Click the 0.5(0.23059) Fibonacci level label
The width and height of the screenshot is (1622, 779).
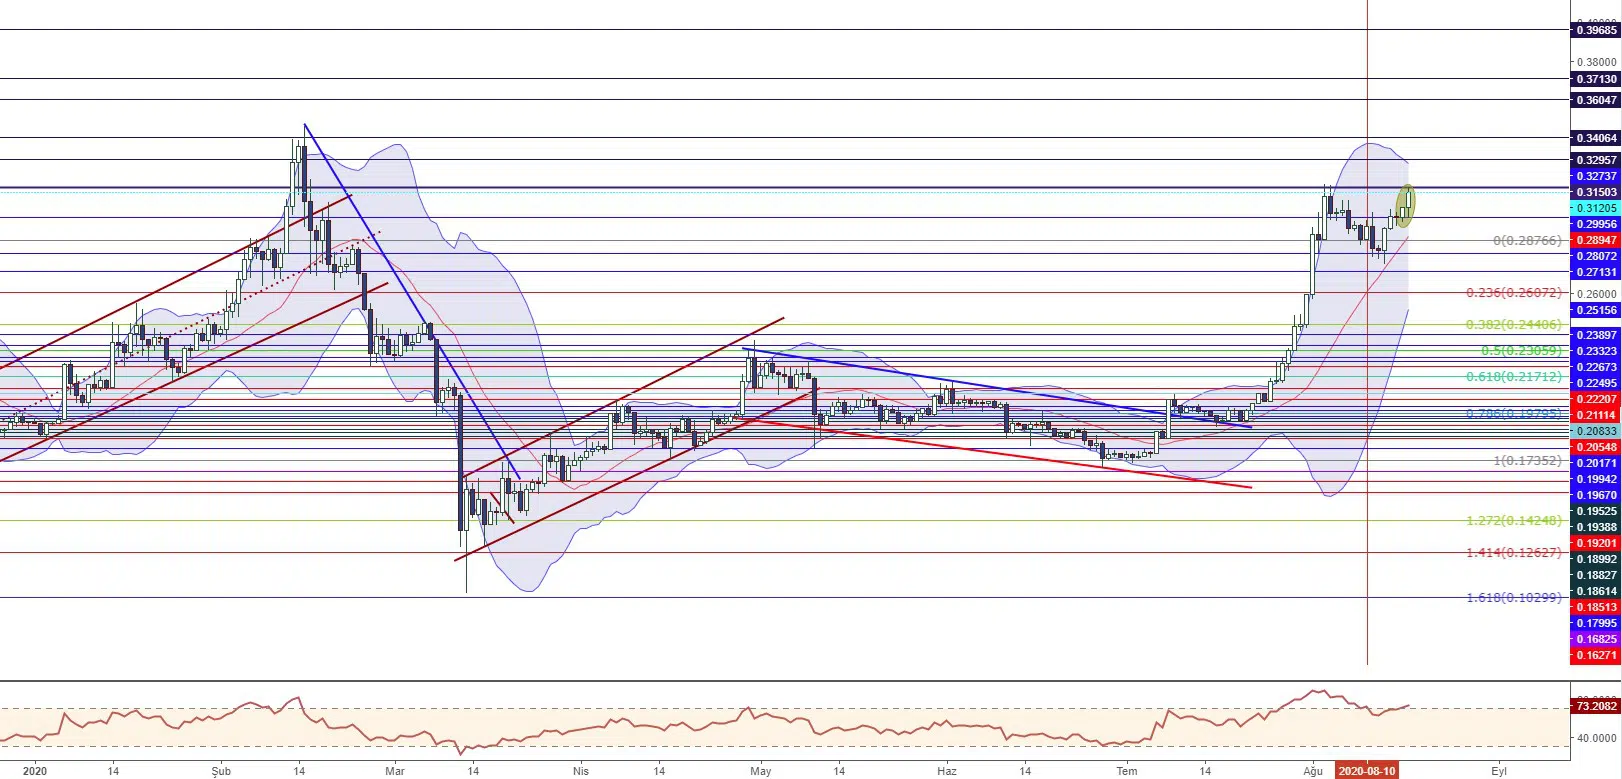coord(1521,351)
